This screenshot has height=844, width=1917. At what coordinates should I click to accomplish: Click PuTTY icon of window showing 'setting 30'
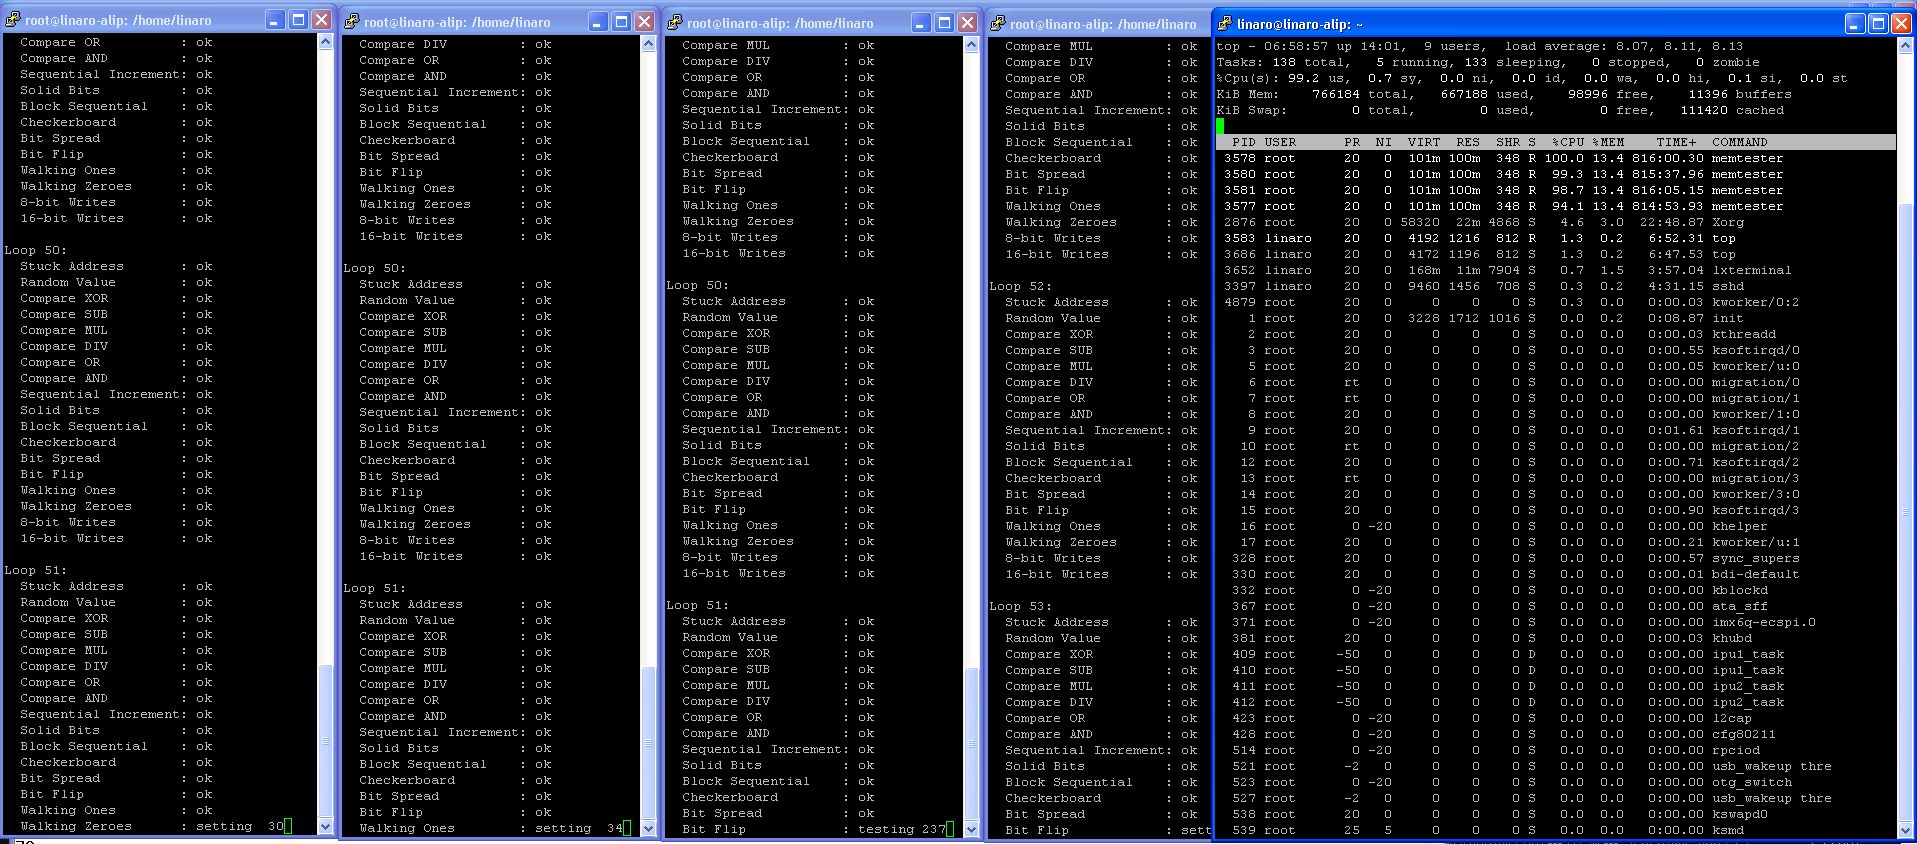[x=12, y=20]
